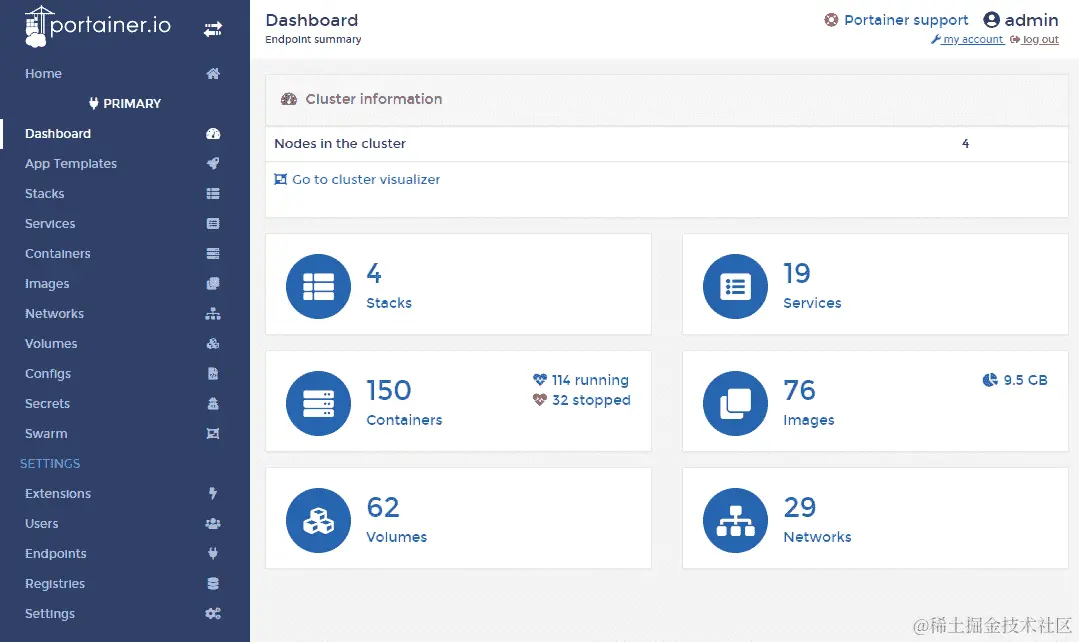Image resolution: width=1079 pixels, height=642 pixels.
Task: Click the Services tile round icon
Action: pos(735,286)
